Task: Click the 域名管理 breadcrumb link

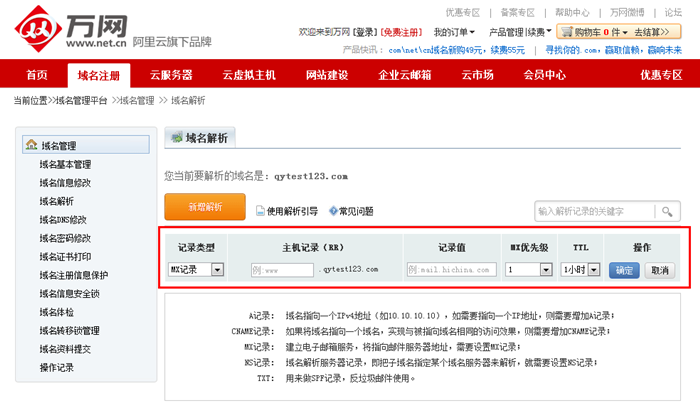Action: (x=137, y=100)
